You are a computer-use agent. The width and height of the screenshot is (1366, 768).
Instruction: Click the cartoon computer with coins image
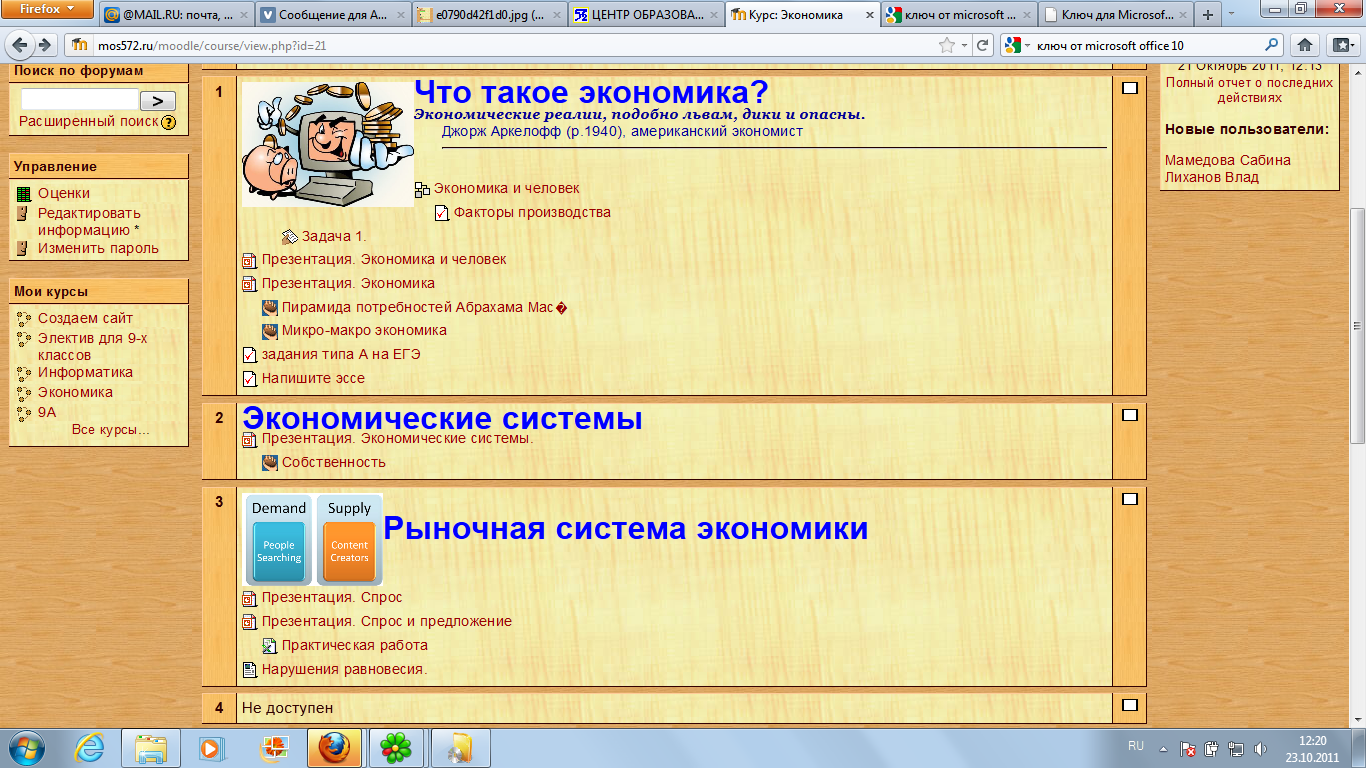(x=328, y=145)
